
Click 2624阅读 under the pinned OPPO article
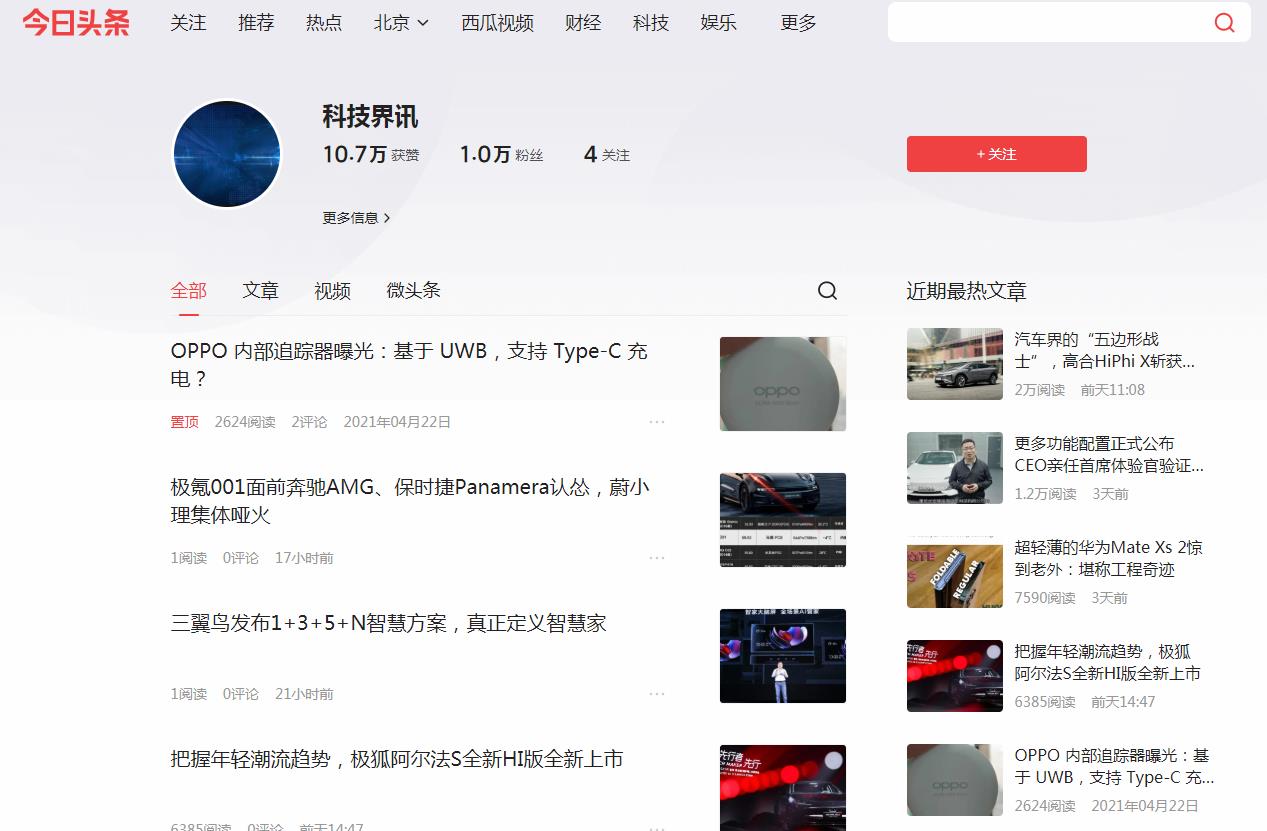point(245,422)
